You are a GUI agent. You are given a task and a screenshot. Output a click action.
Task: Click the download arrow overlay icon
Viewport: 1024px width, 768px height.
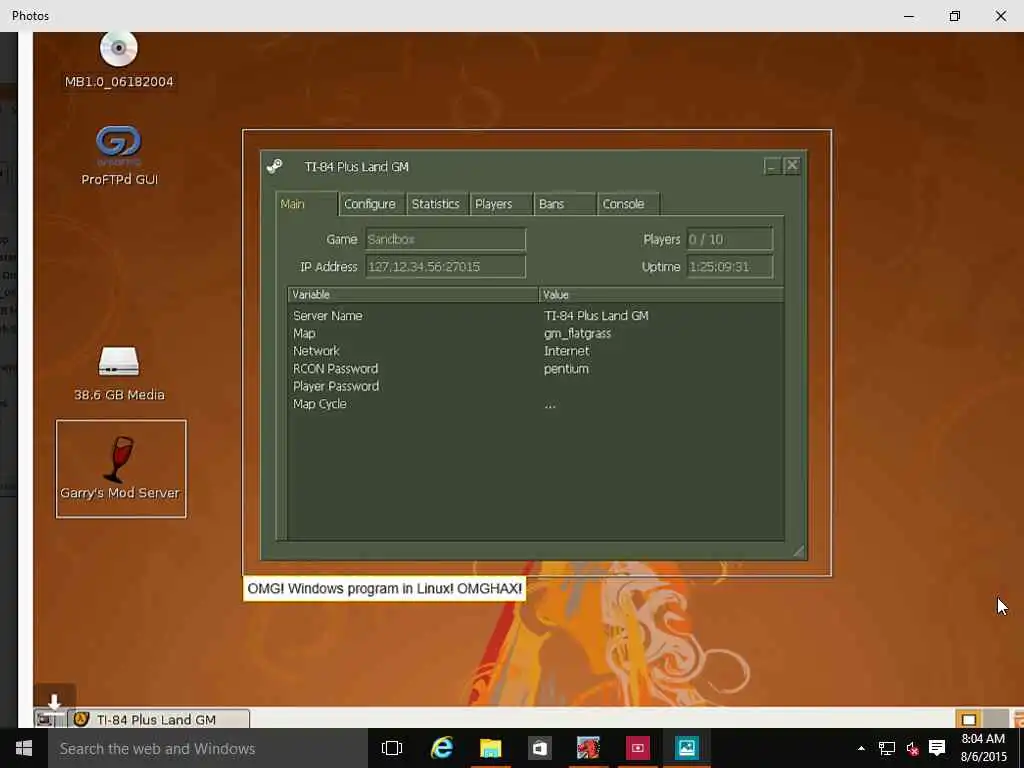[x=55, y=702]
